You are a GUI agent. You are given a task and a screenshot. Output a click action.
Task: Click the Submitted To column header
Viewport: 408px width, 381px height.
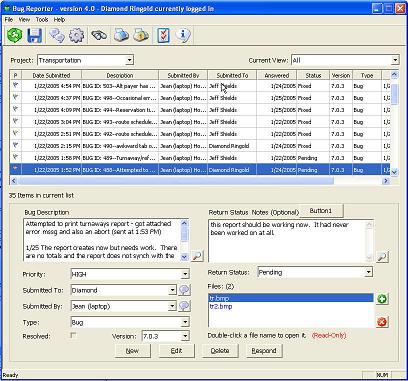[232, 75]
